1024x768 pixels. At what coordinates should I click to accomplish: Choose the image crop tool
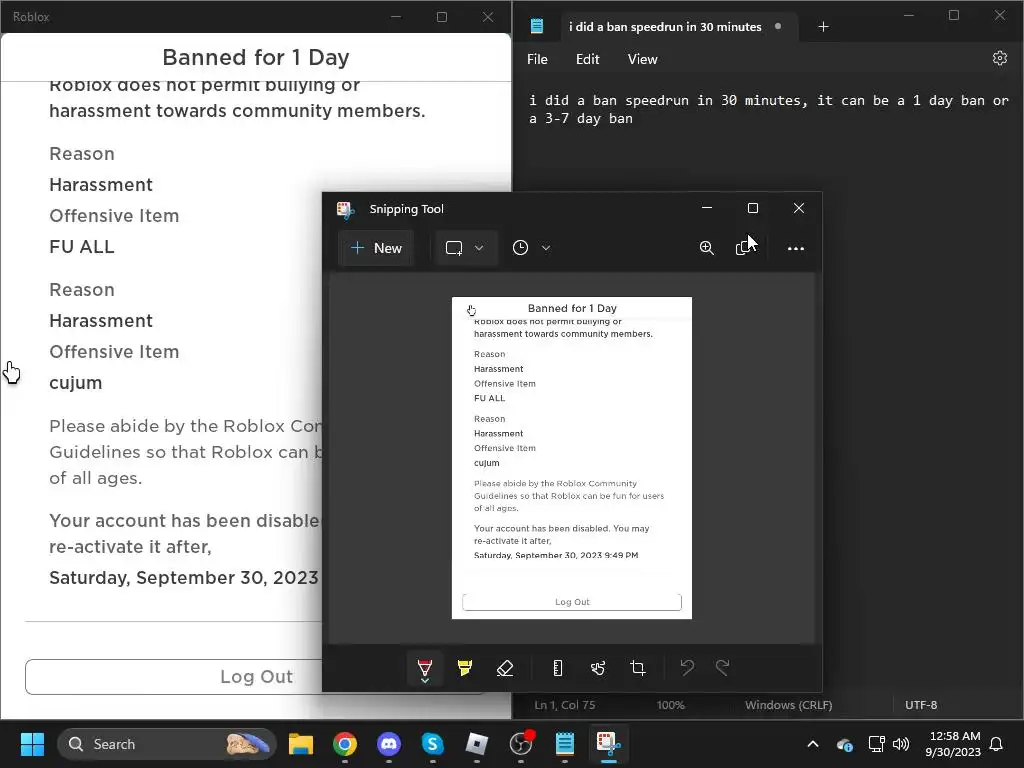click(x=638, y=668)
